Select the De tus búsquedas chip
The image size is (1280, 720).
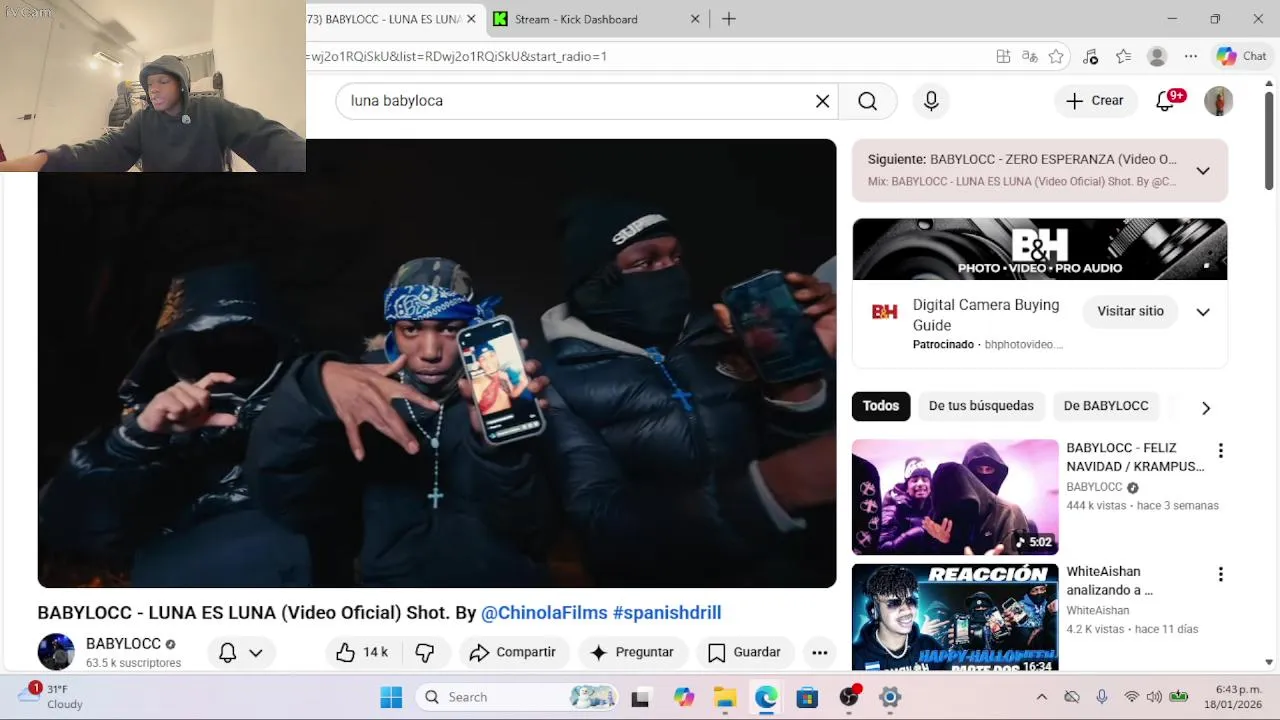pos(981,405)
